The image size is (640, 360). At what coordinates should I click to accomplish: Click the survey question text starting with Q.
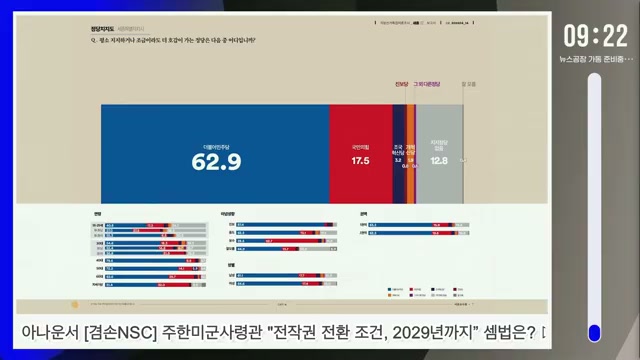[173, 40]
